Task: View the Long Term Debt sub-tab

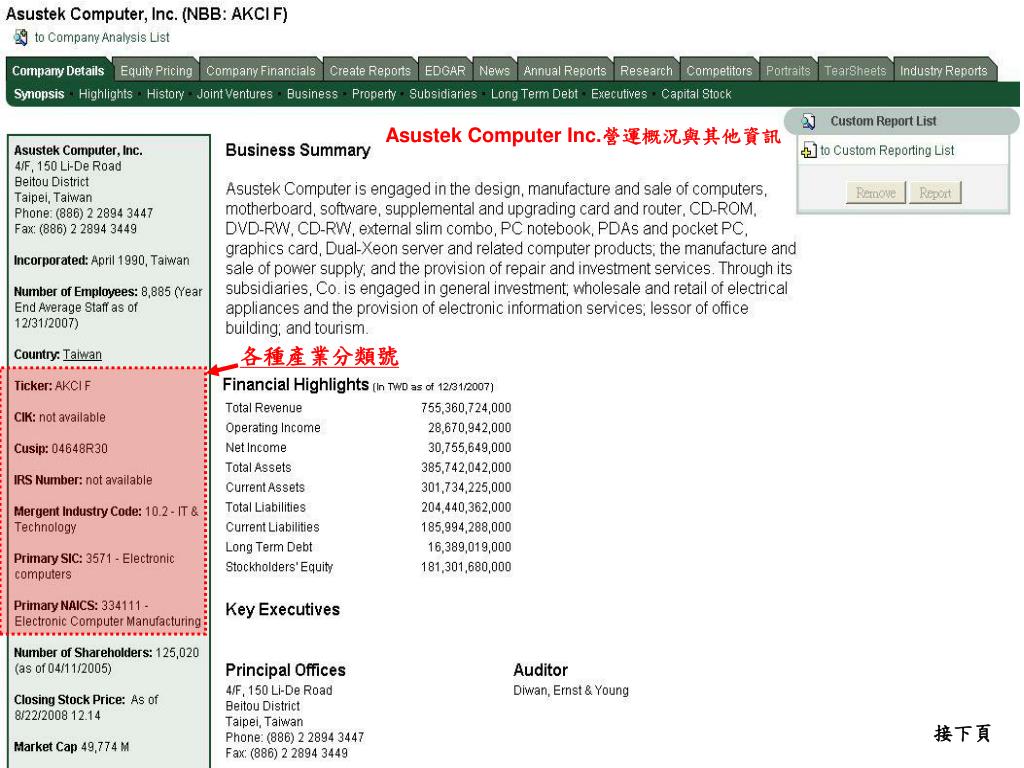Action: point(534,94)
